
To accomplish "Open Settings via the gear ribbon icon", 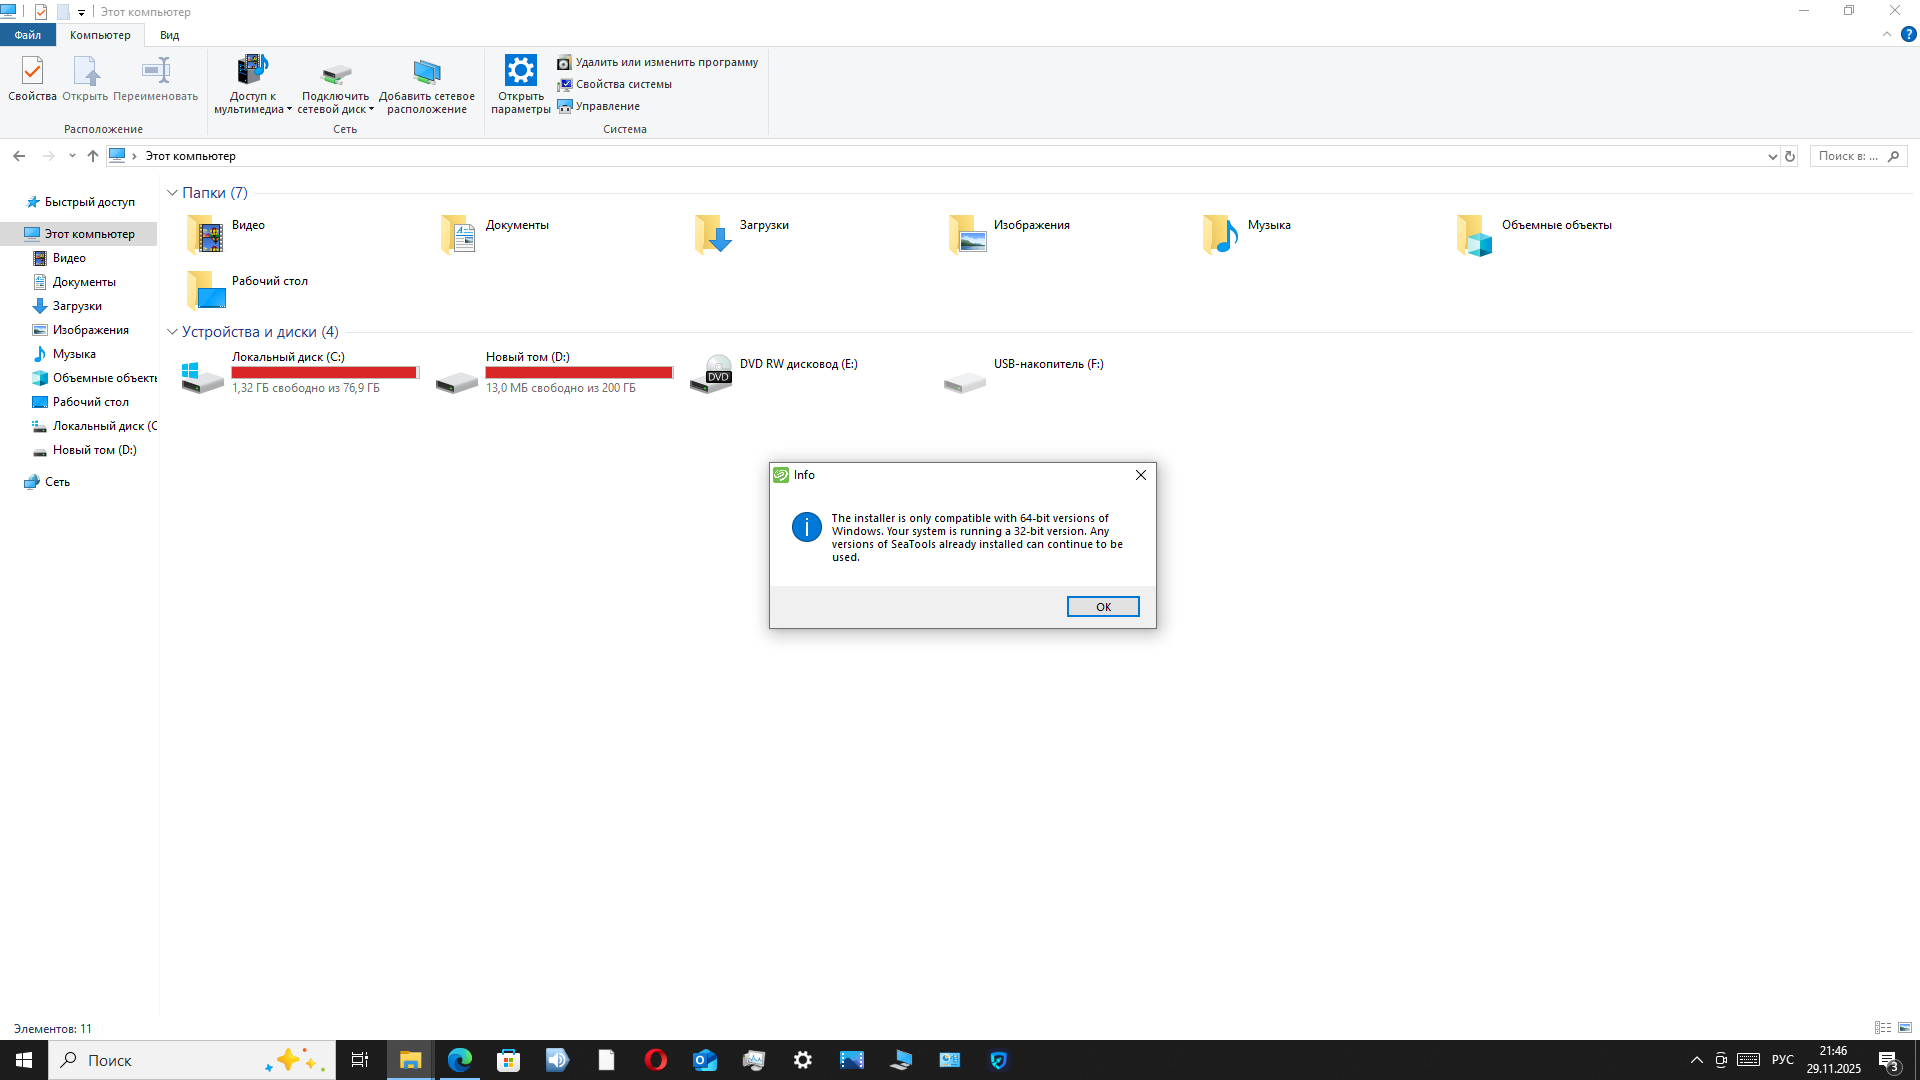I will click(x=520, y=72).
